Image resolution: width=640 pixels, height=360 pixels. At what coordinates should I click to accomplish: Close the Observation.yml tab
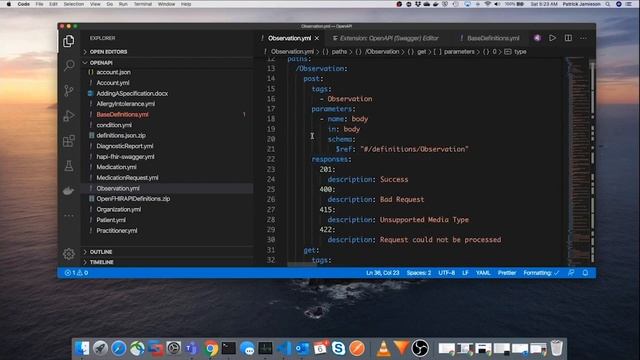(317, 38)
